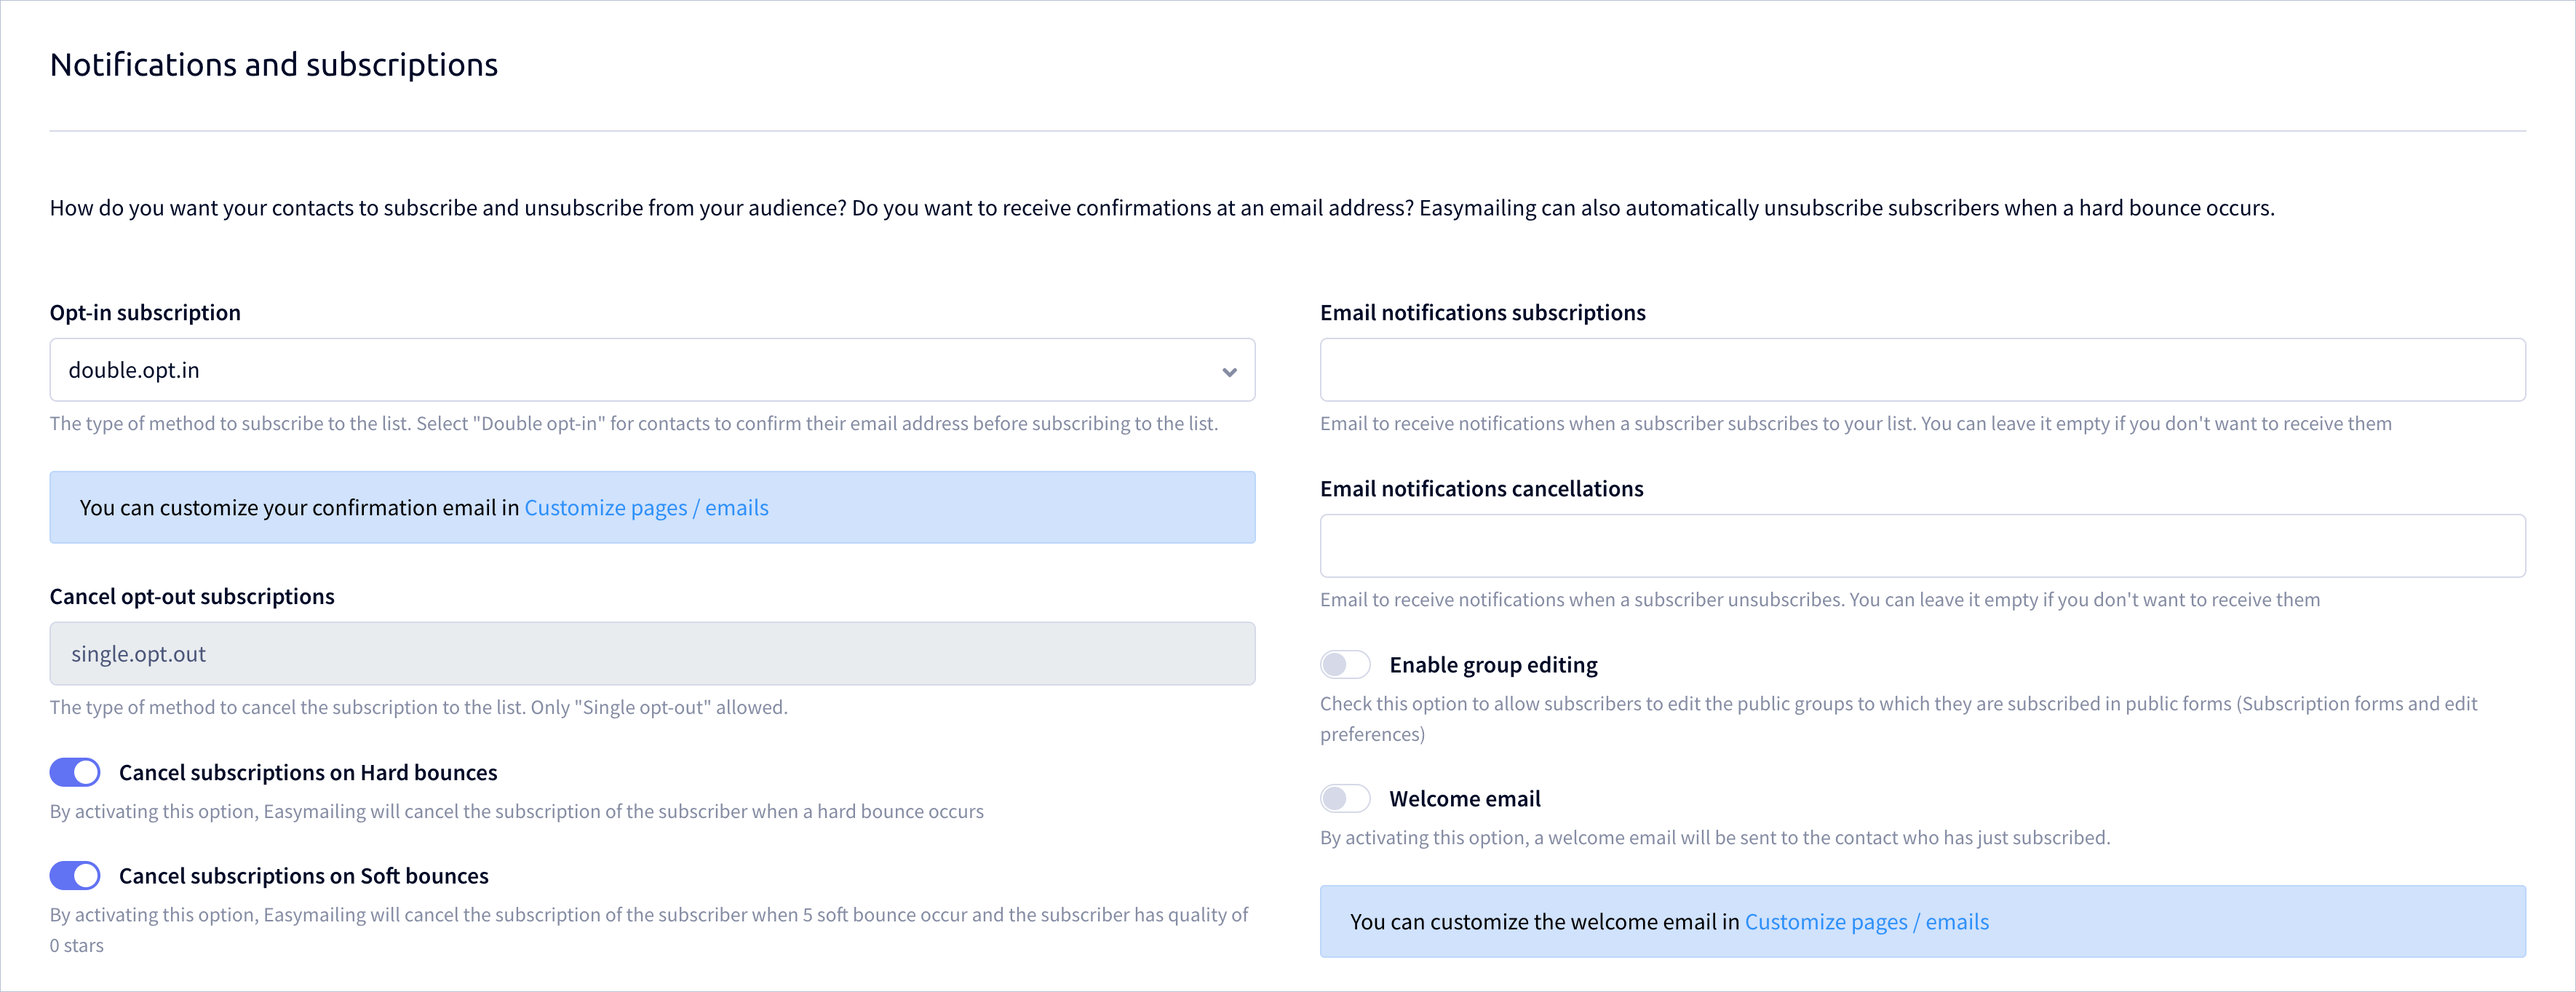Open the Opt-in subscription double.opt.in dropdown
This screenshot has width=2576, height=992.
point(652,370)
